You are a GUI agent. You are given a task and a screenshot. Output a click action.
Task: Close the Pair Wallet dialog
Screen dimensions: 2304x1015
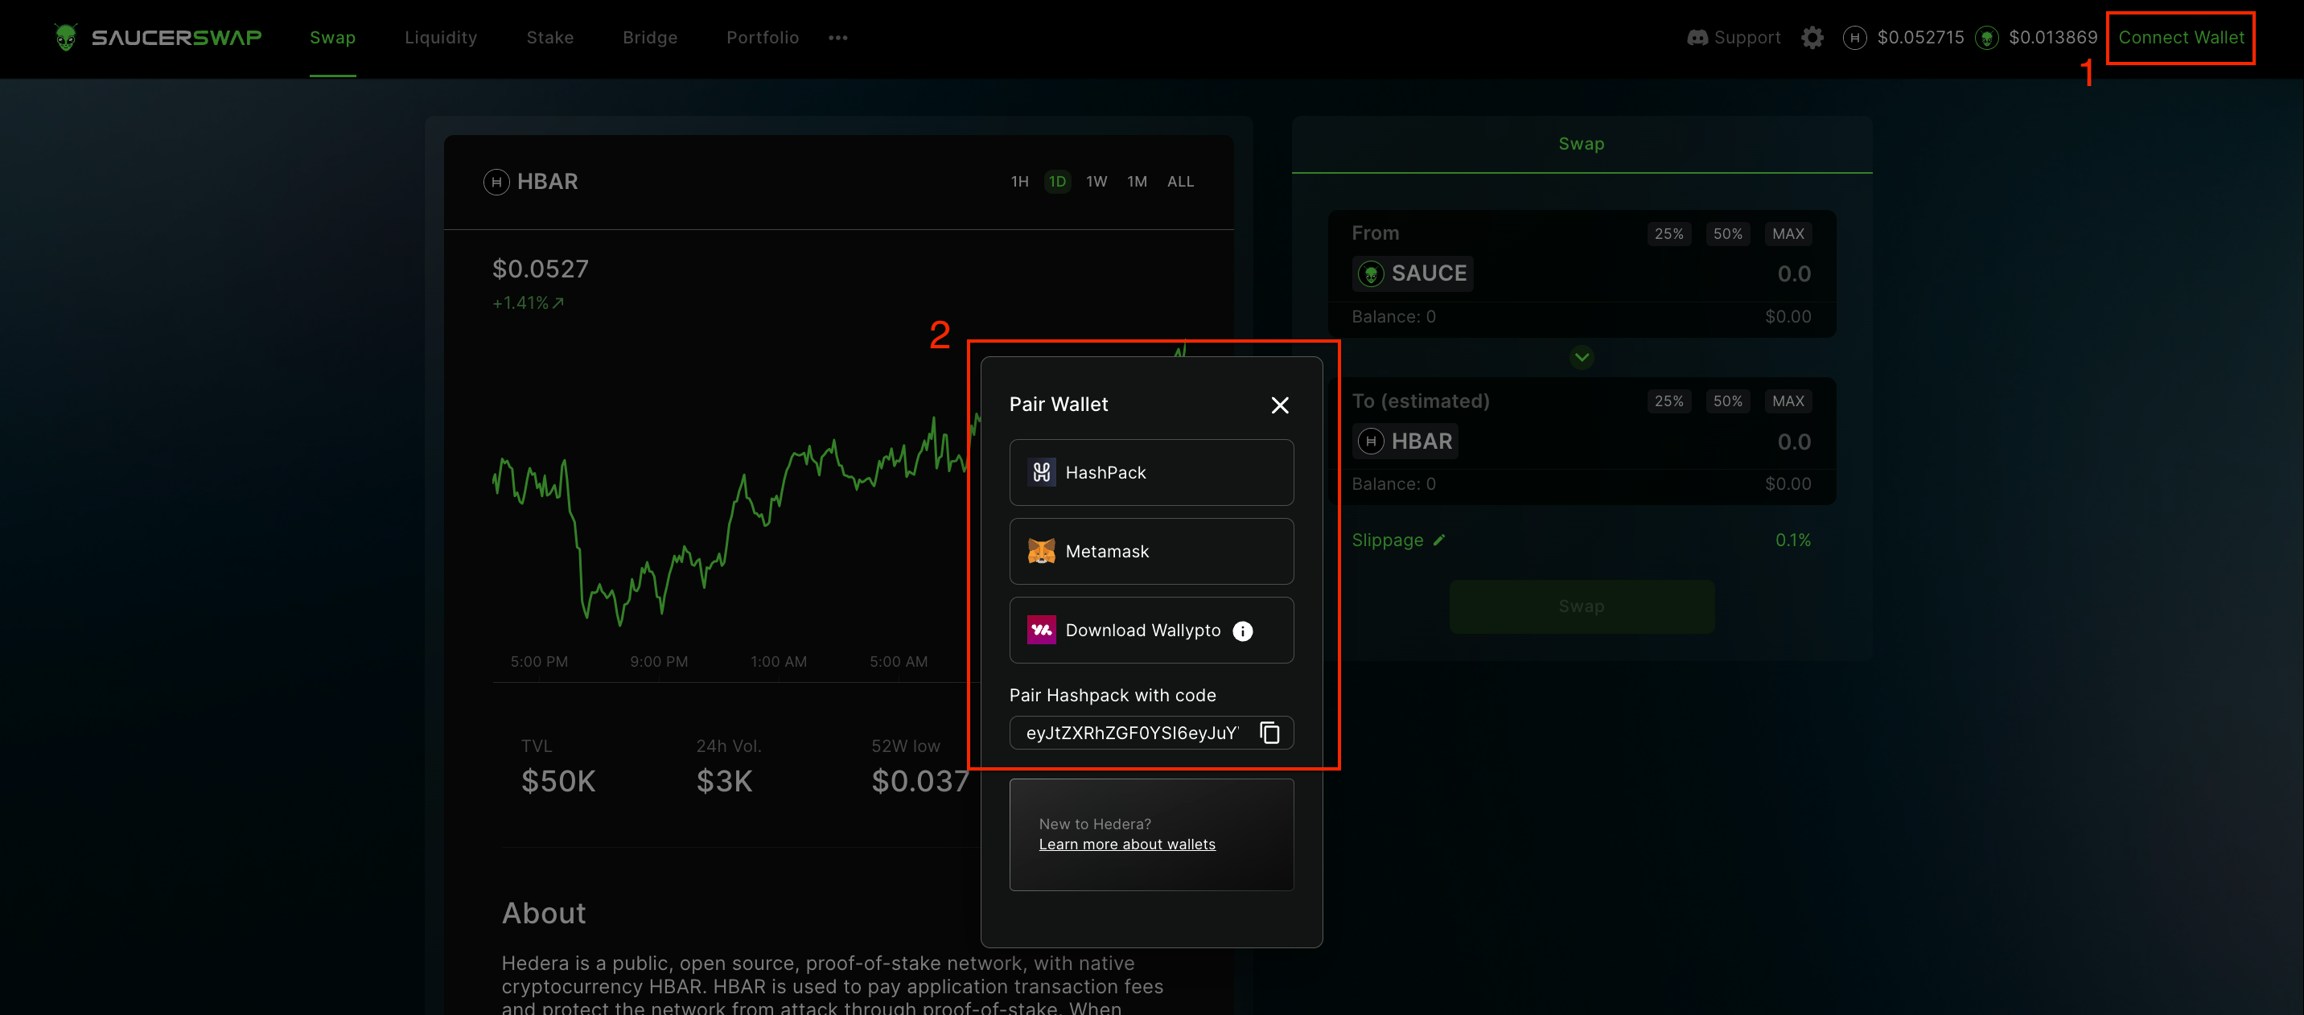point(1280,405)
